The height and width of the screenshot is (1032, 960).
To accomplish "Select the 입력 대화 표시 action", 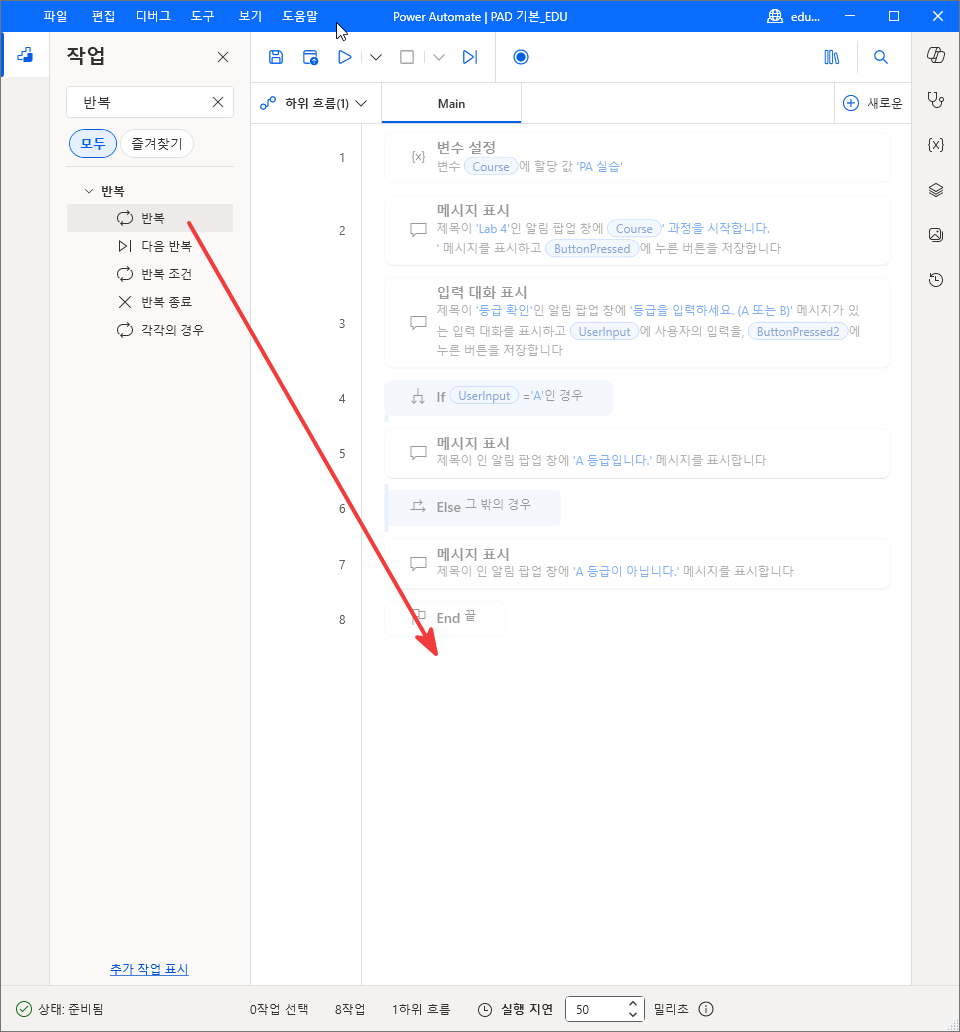I will (637, 323).
